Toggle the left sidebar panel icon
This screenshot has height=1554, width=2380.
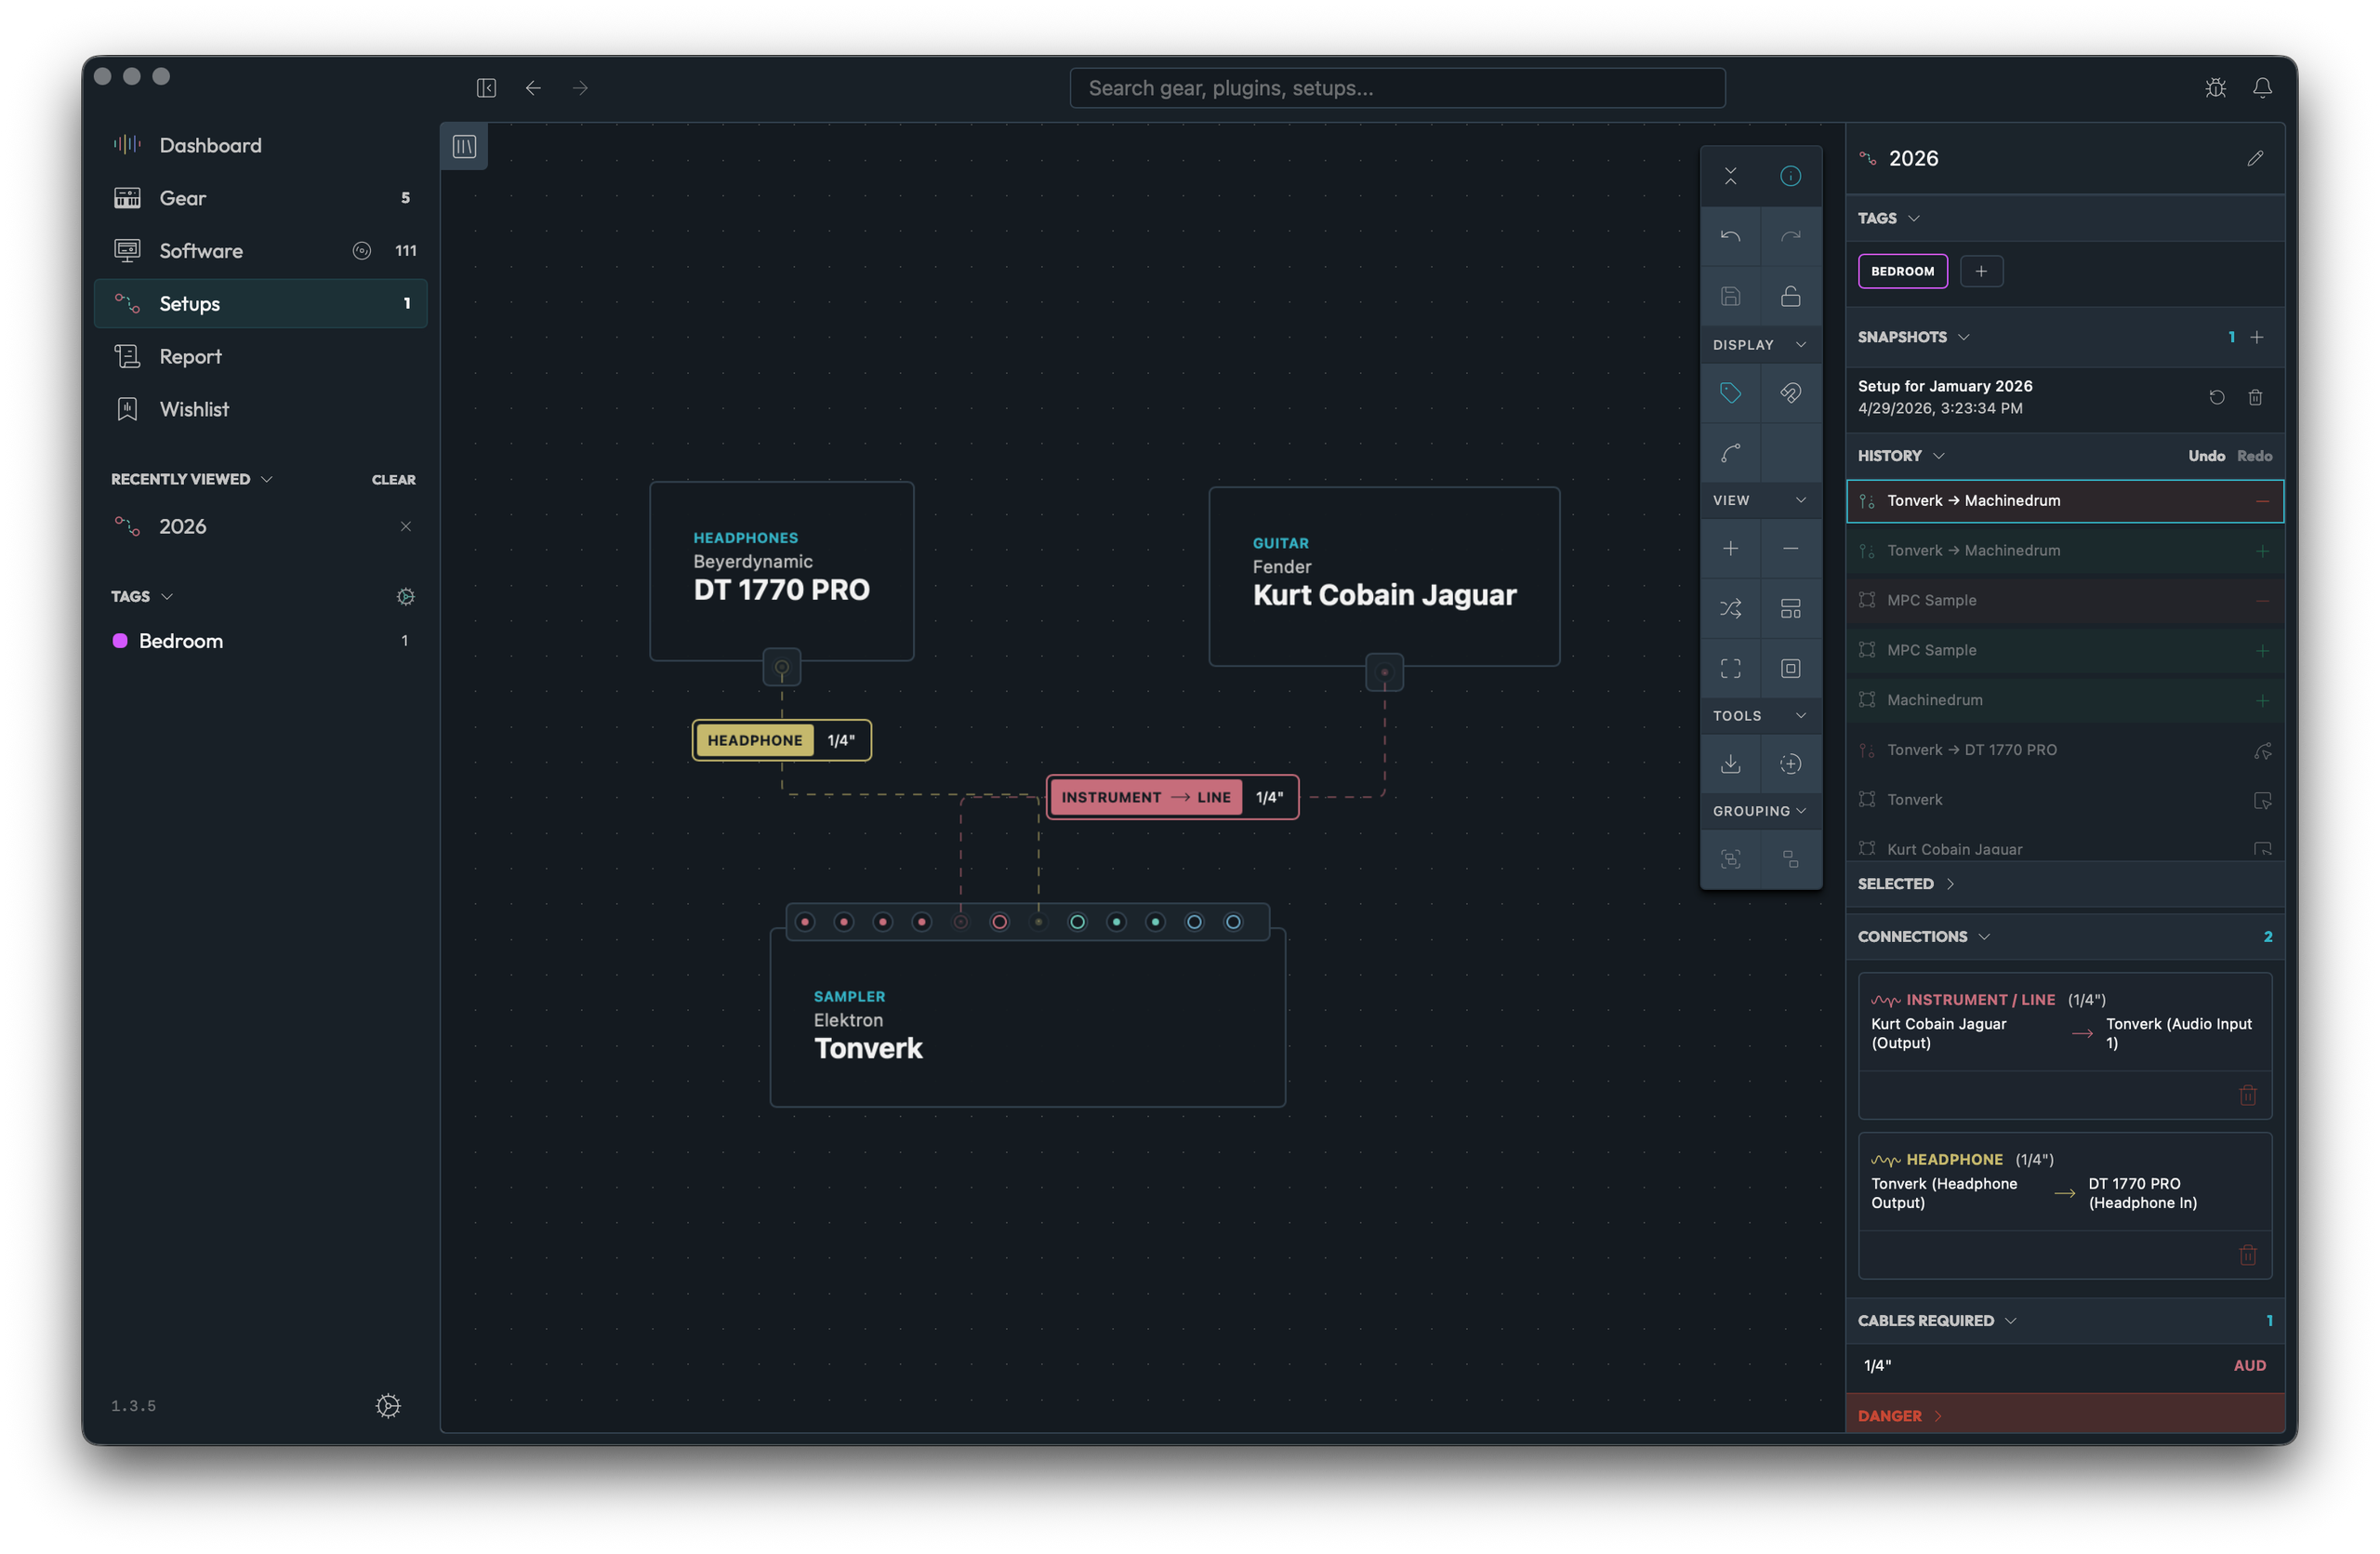486,88
